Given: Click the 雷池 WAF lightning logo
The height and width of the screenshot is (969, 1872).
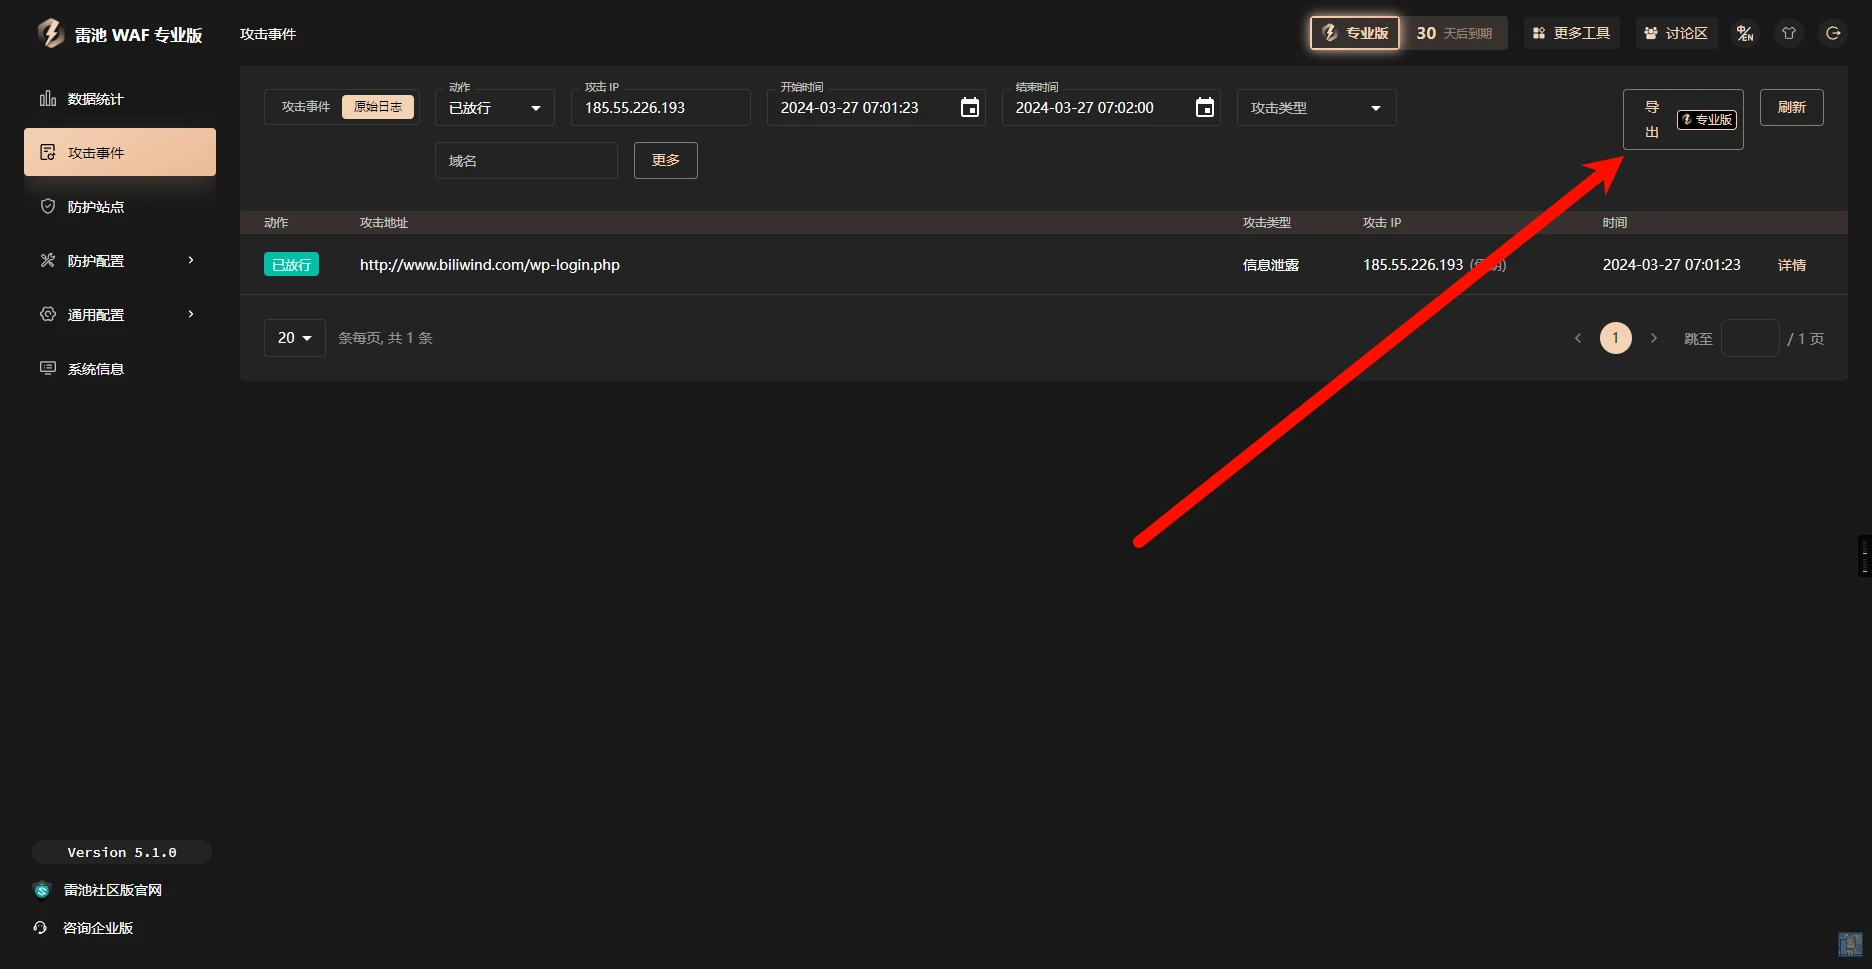Looking at the screenshot, I should tap(50, 34).
